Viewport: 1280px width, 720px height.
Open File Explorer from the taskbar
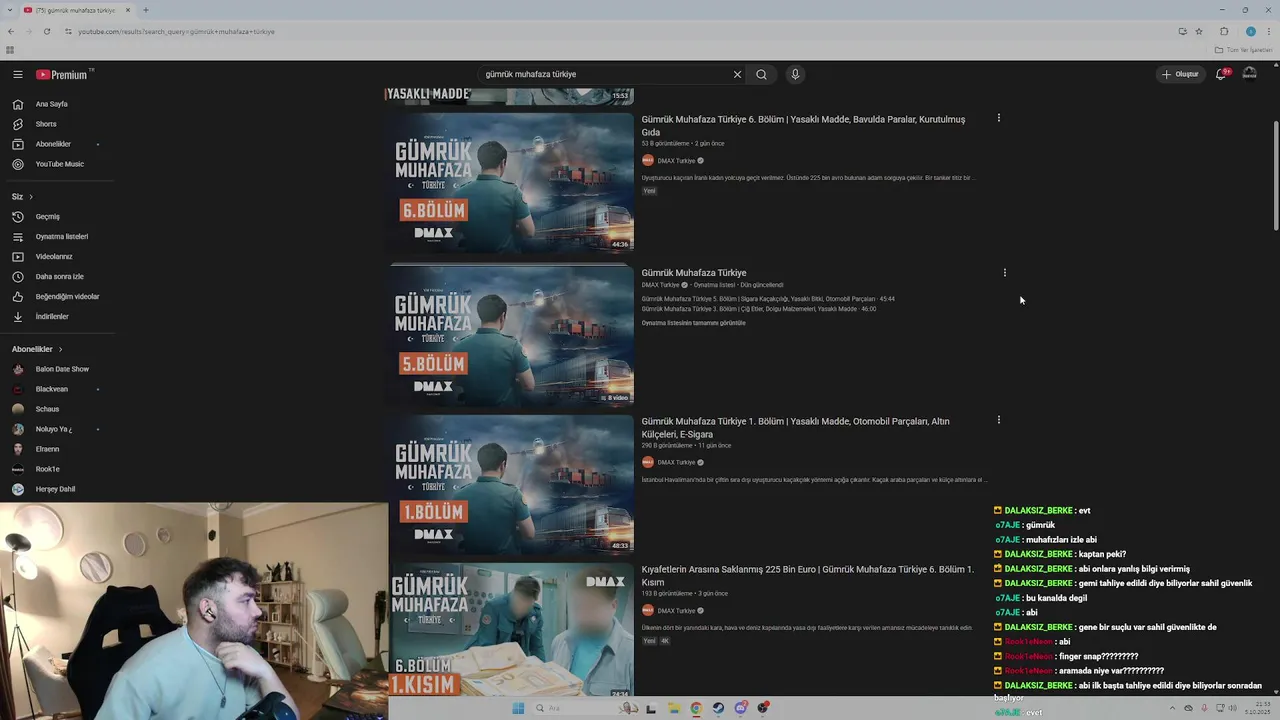pos(674,708)
